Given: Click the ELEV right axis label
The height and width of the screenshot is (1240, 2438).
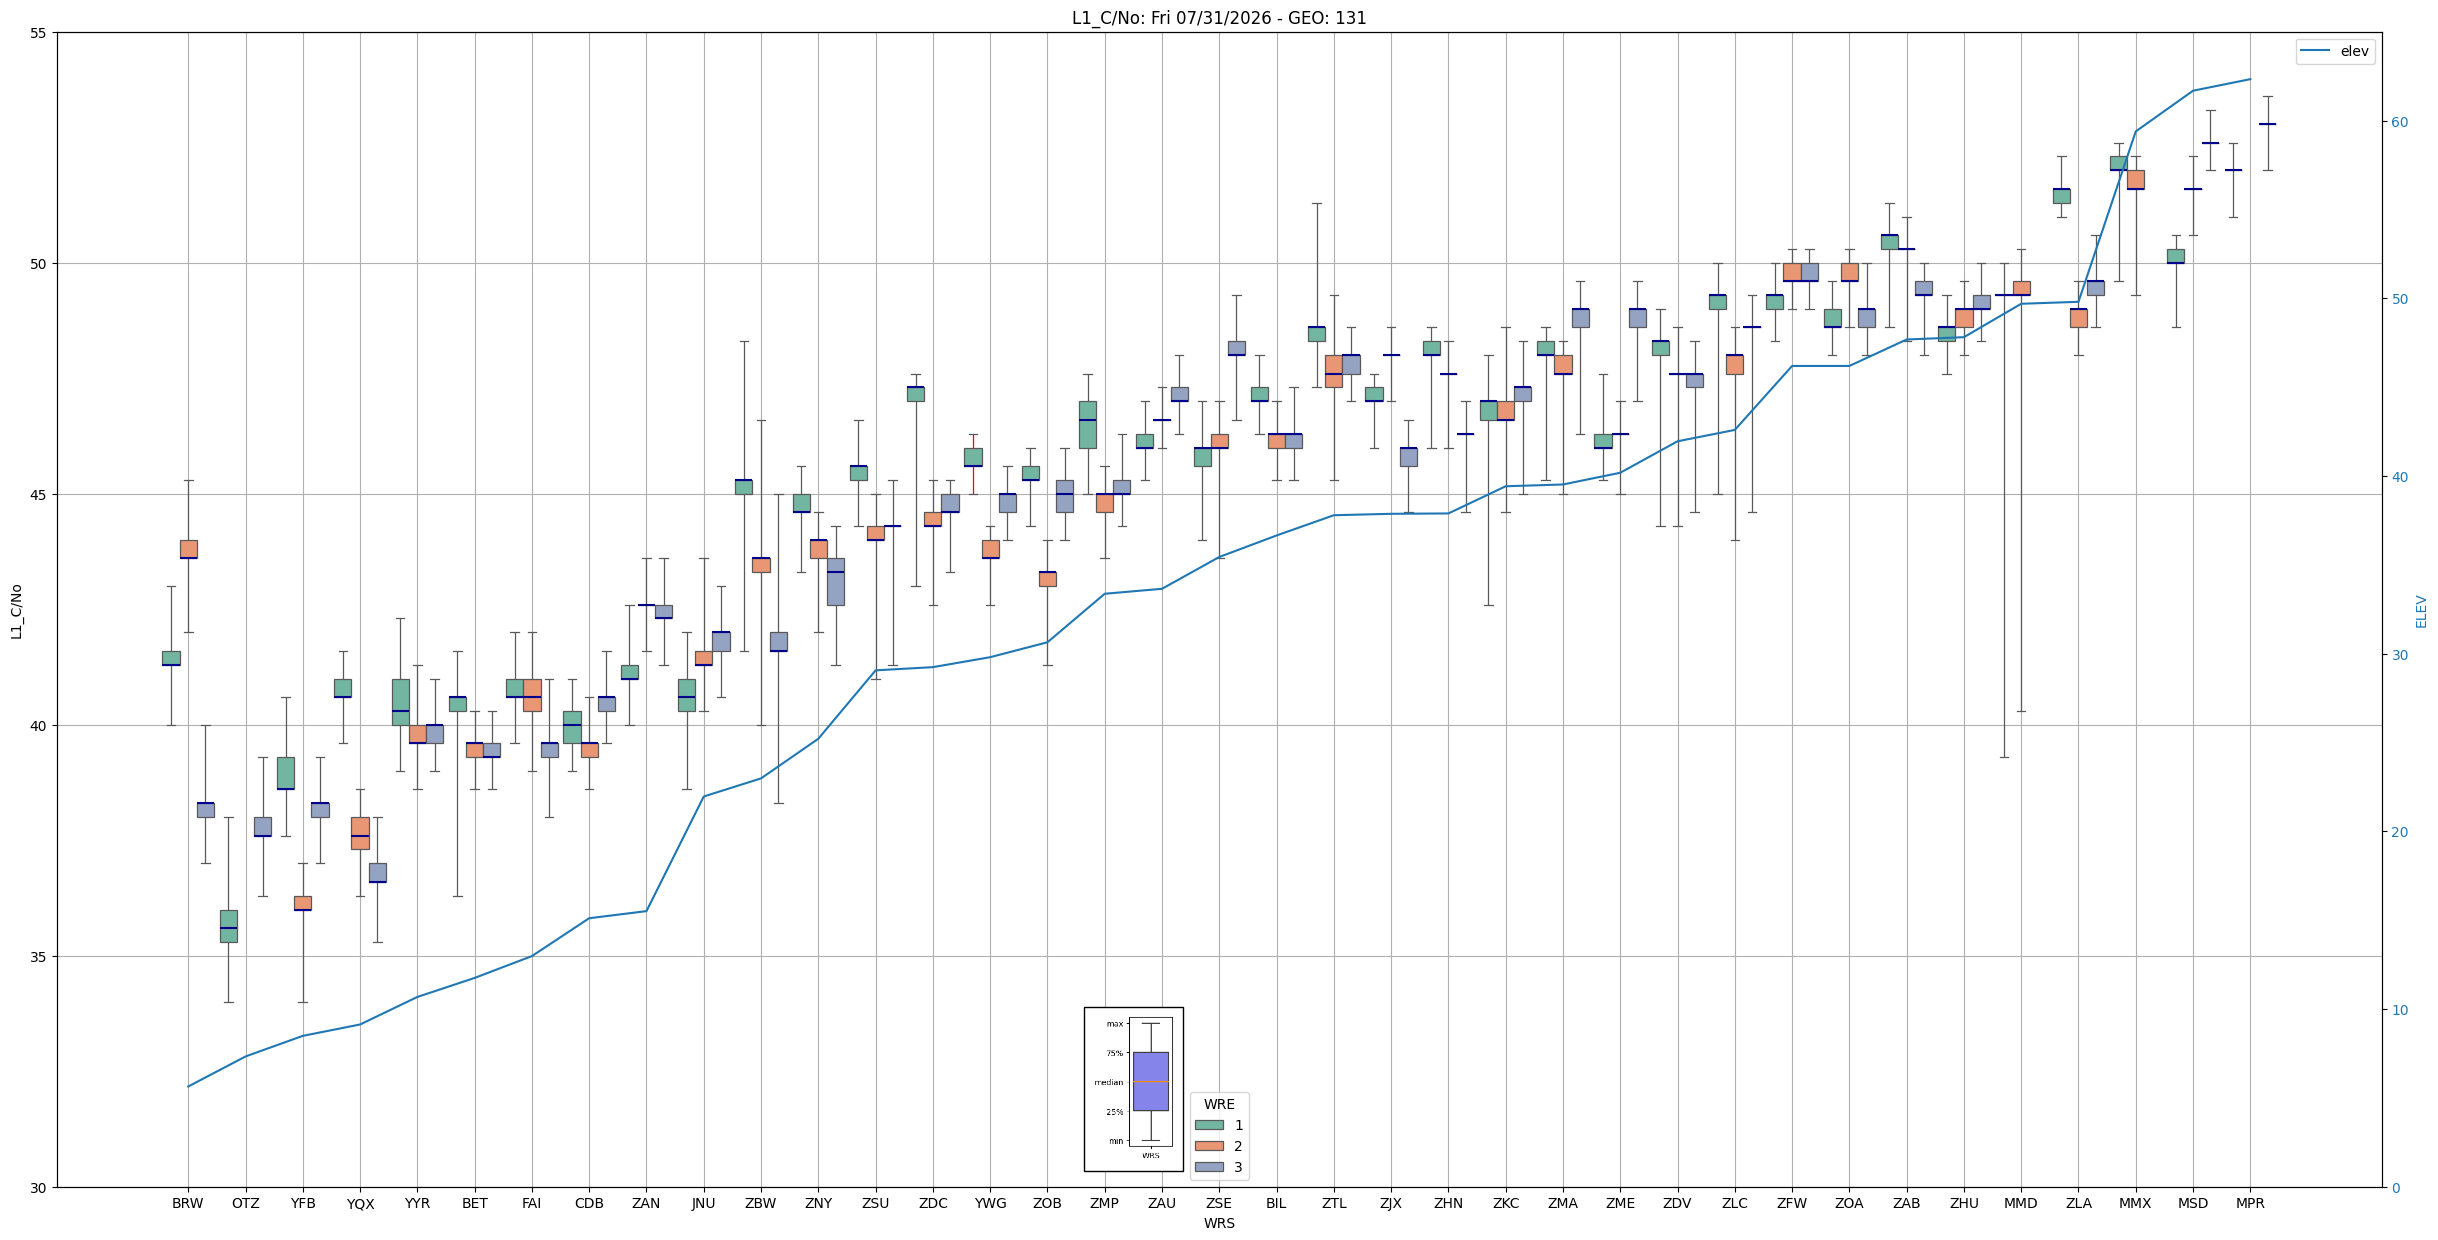Looking at the screenshot, I should click(2421, 611).
